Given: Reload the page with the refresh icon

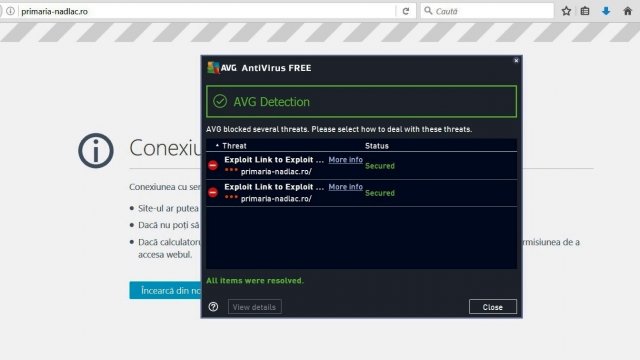Looking at the screenshot, I should (x=406, y=11).
